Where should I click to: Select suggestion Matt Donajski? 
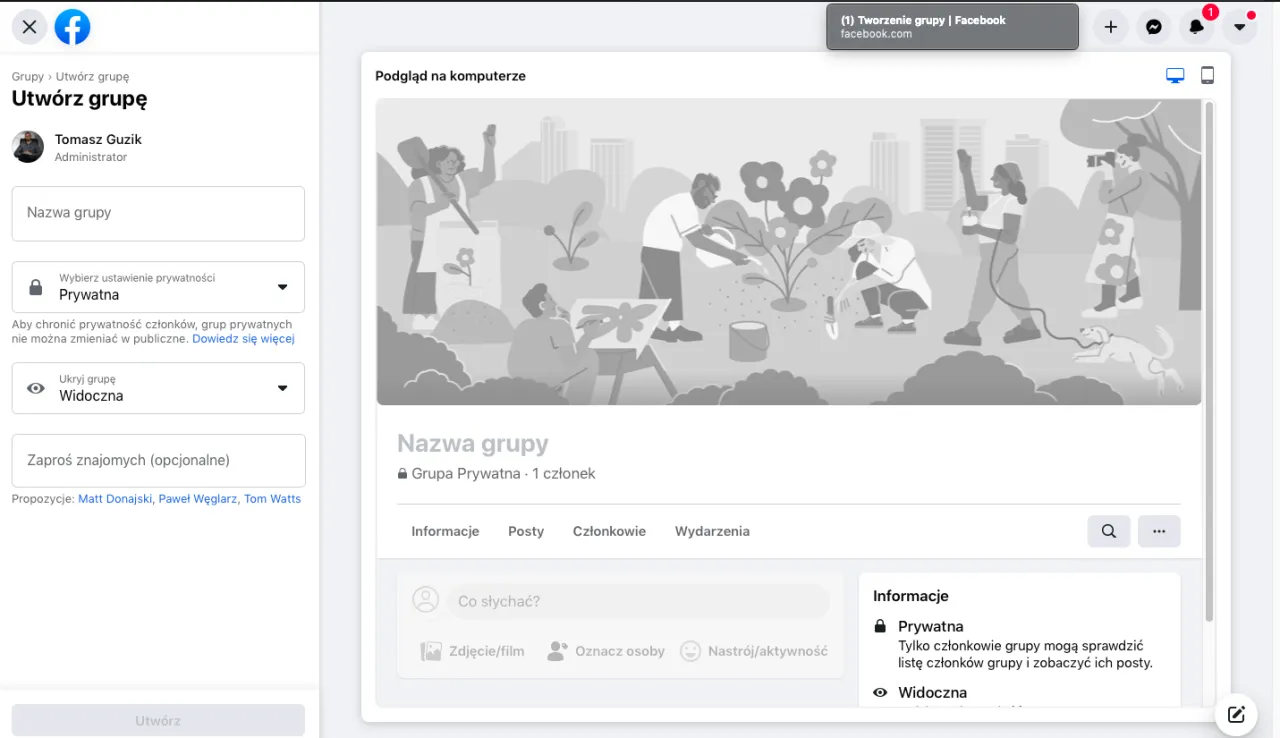point(116,499)
